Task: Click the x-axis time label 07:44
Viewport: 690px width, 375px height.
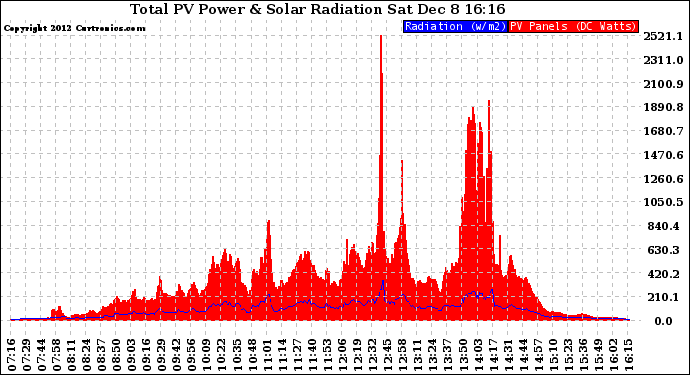Action: [42, 354]
